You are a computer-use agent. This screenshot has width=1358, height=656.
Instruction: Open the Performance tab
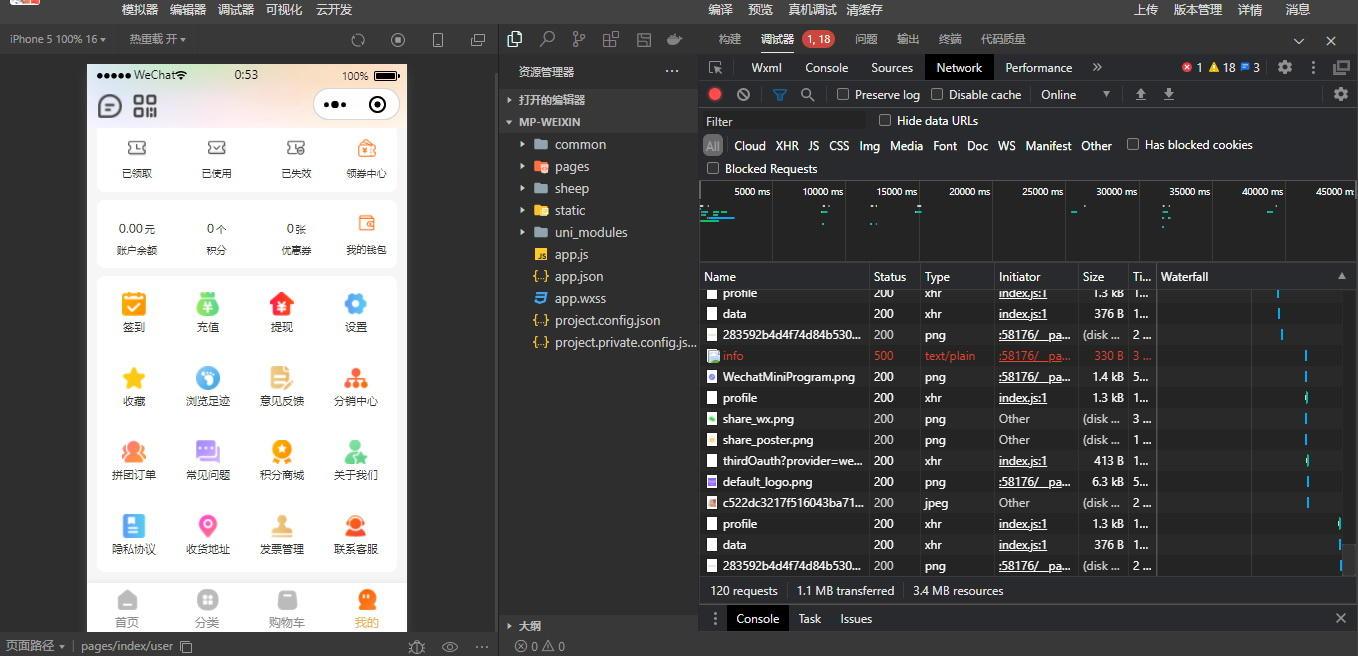(x=1038, y=68)
